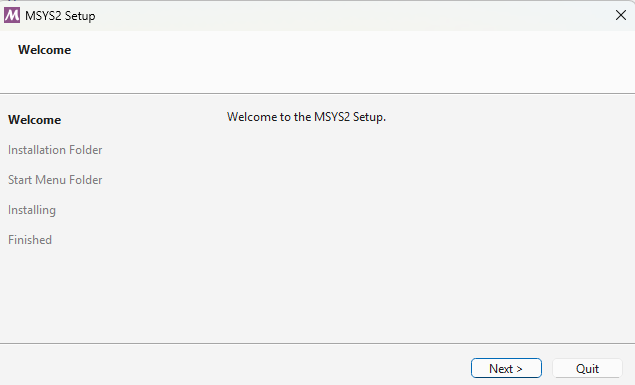Close the MSYS2 Setup window
Screen dimensions: 635x385
point(620,15)
